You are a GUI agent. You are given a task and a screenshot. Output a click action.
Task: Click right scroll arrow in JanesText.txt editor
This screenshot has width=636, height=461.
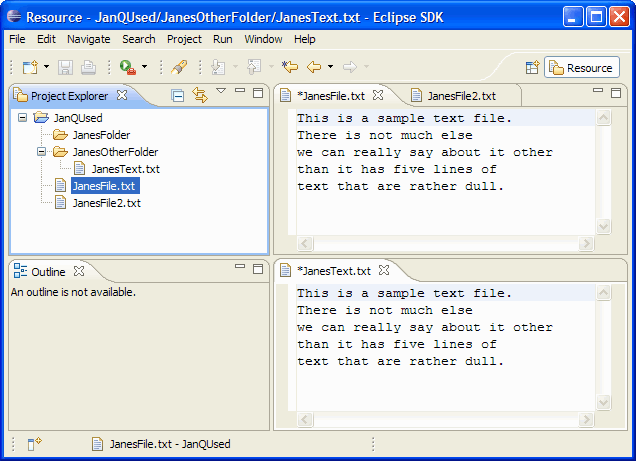pyautogui.click(x=586, y=419)
